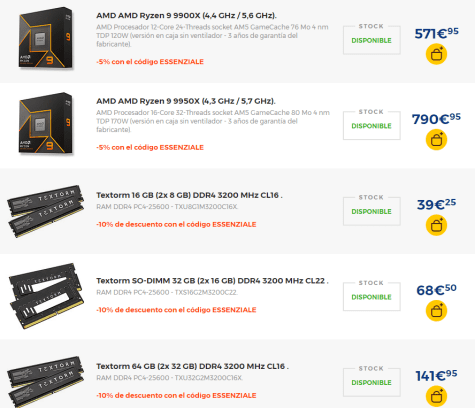475x408 pixels.
Task: Open AMD Ryzen 9 9900X product title
Action: (186, 15)
